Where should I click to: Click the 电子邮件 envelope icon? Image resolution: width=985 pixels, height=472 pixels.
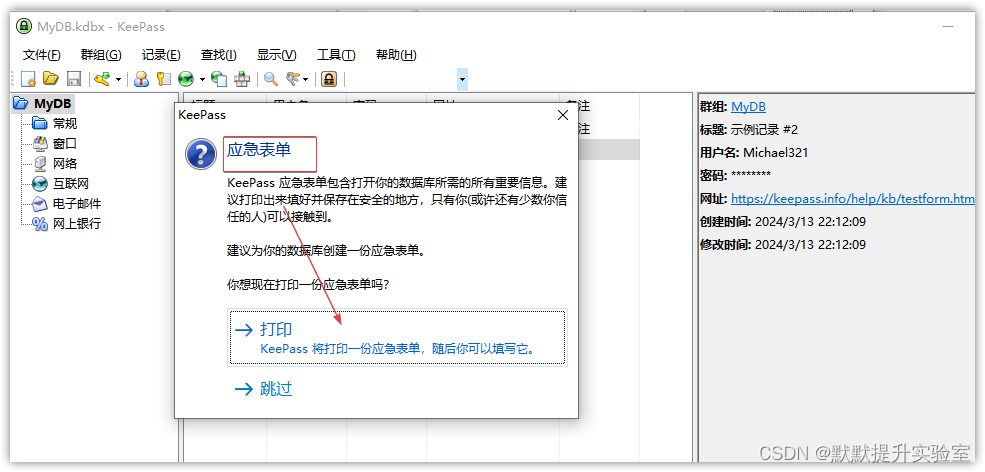(40, 204)
